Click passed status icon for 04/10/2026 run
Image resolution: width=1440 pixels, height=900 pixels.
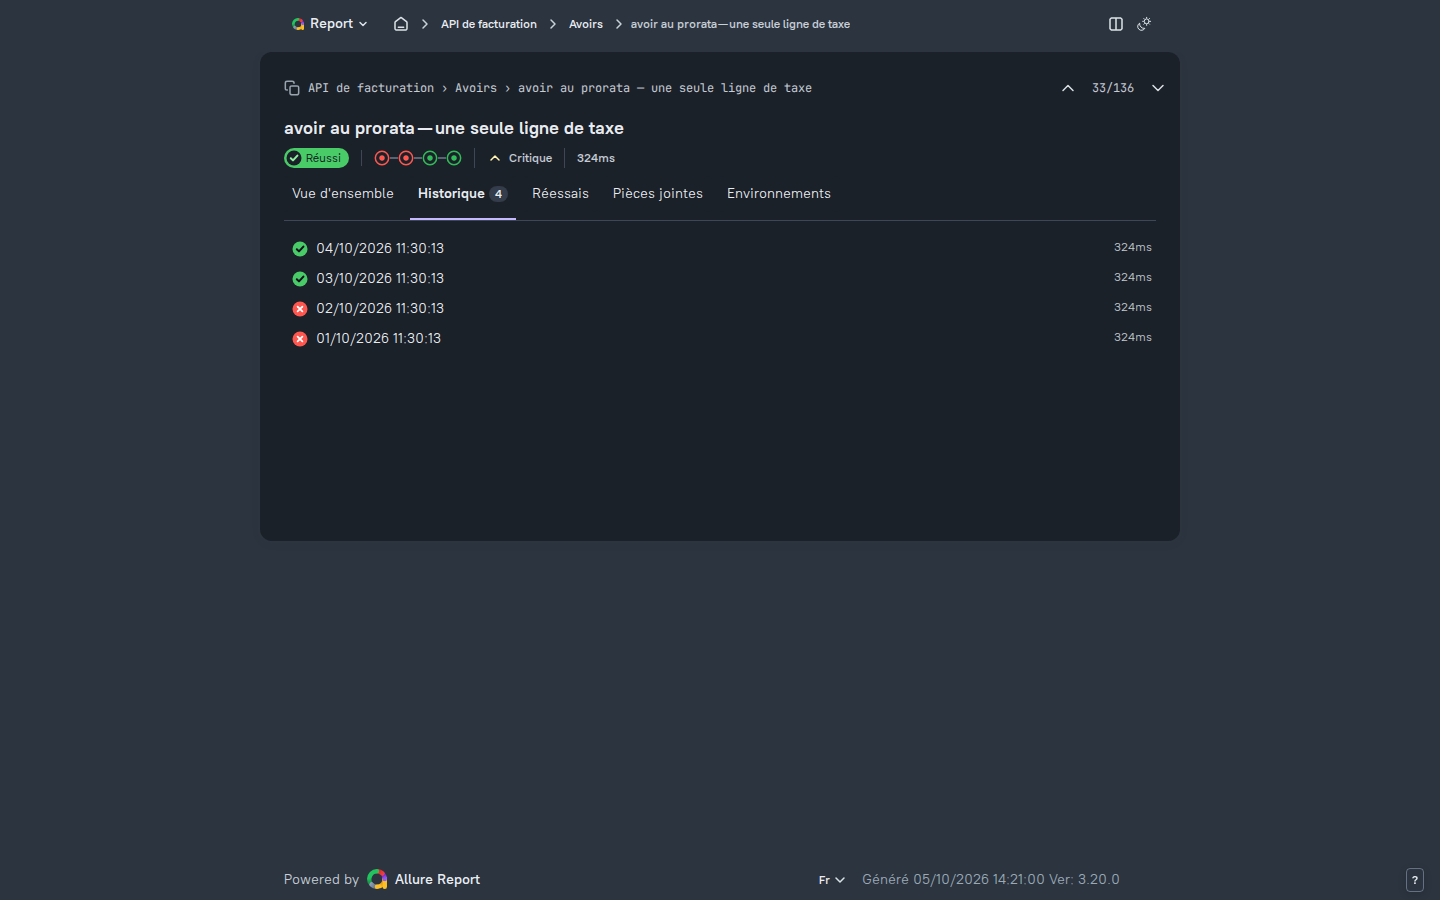click(x=300, y=249)
